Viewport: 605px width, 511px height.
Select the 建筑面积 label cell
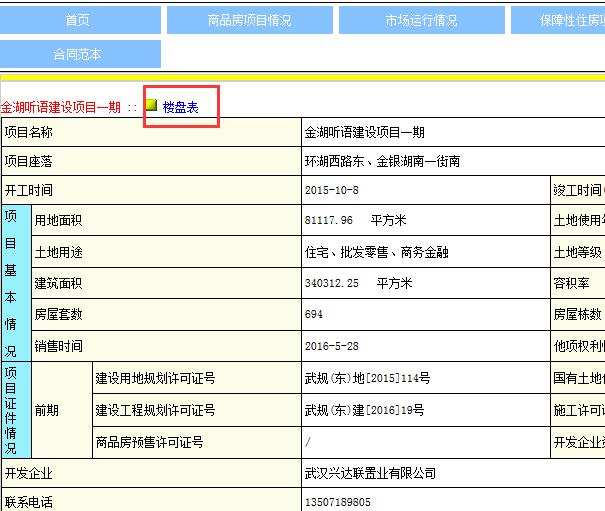click(x=166, y=283)
